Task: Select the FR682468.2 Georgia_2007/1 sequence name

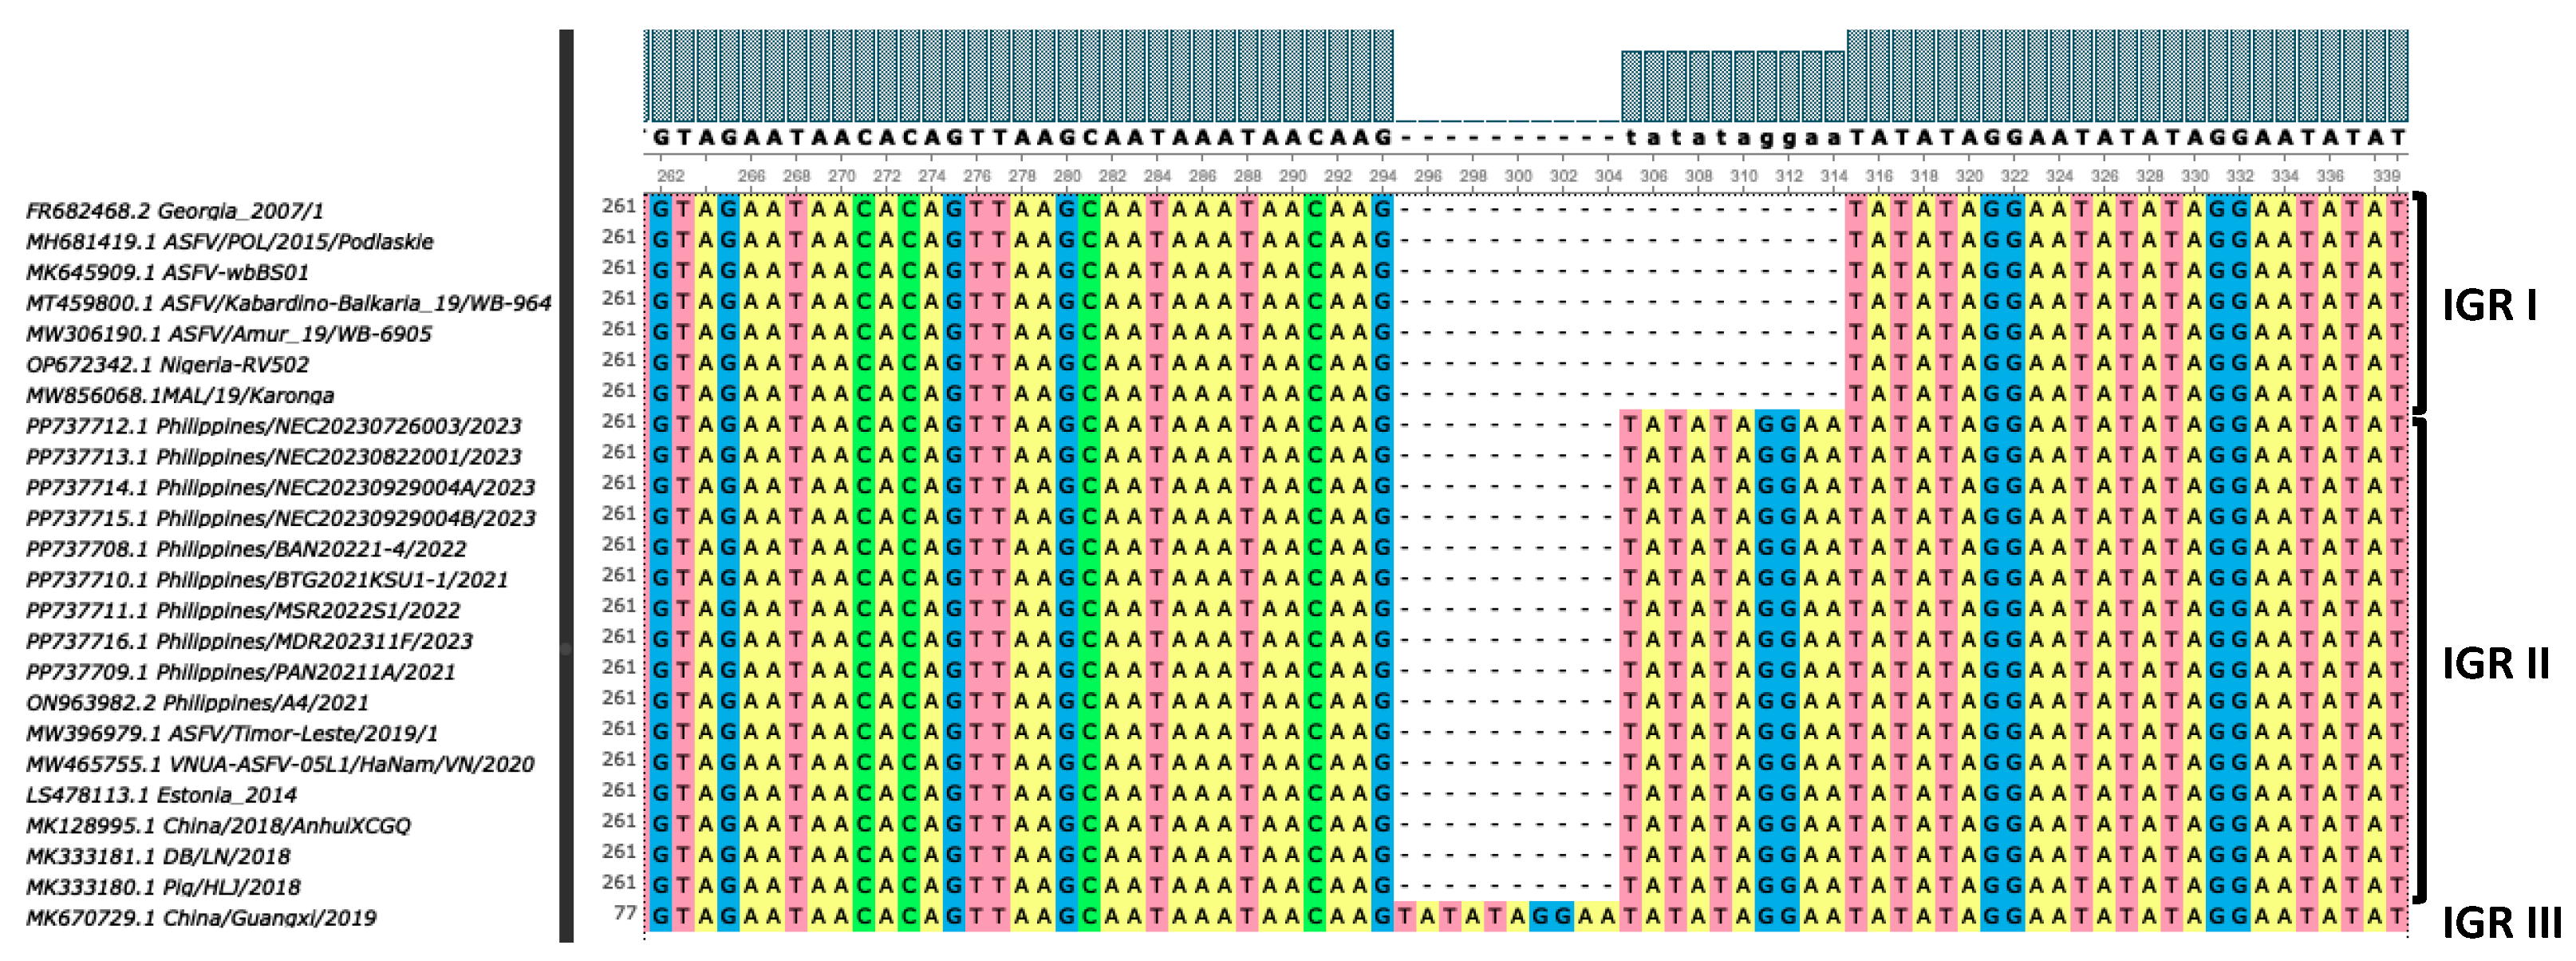Action: coord(175,211)
